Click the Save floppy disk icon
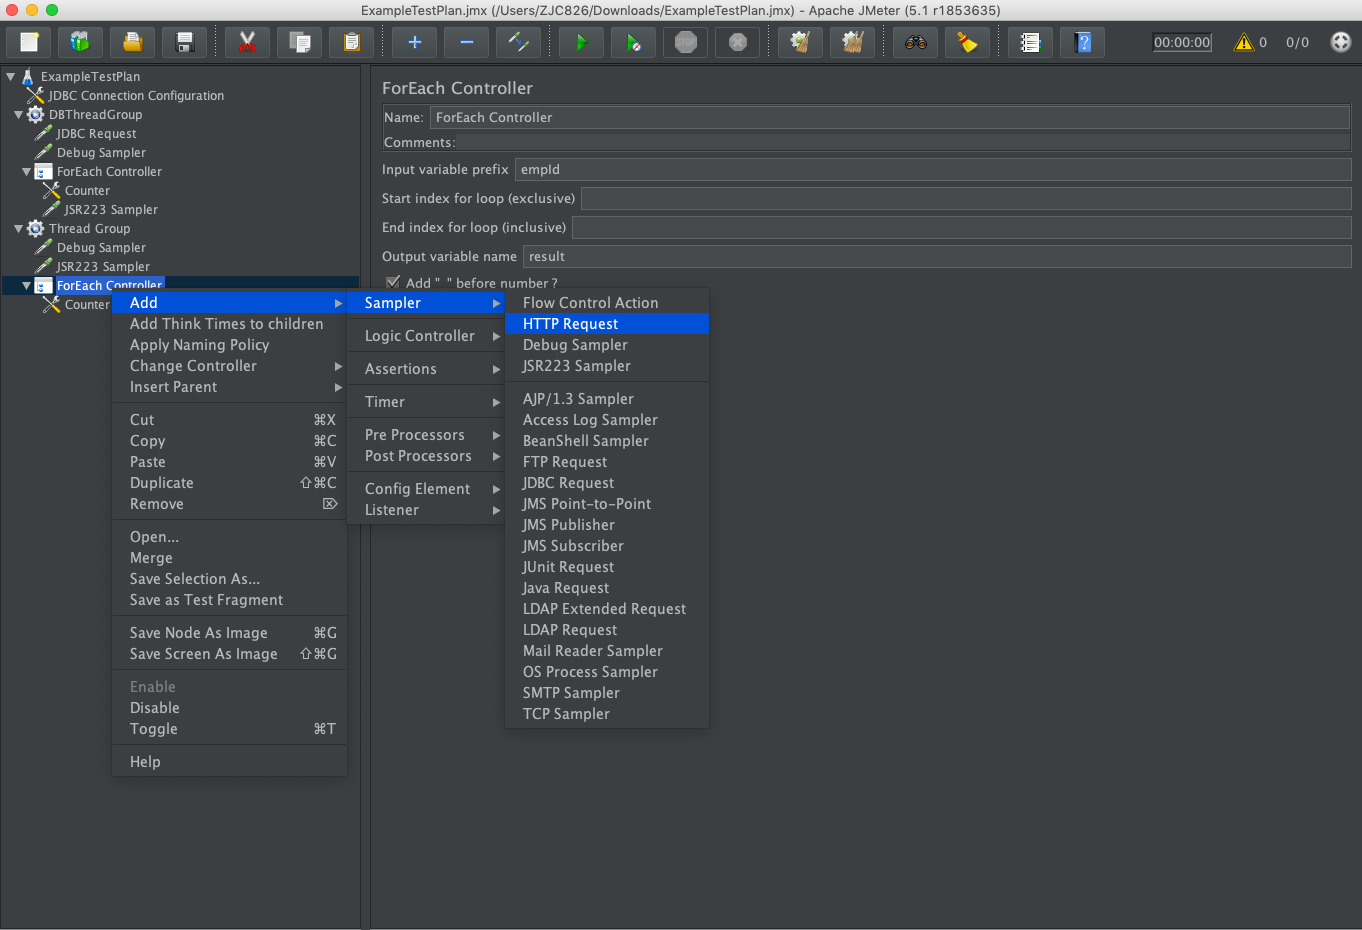Screen dimensions: 1362x930 [185, 42]
